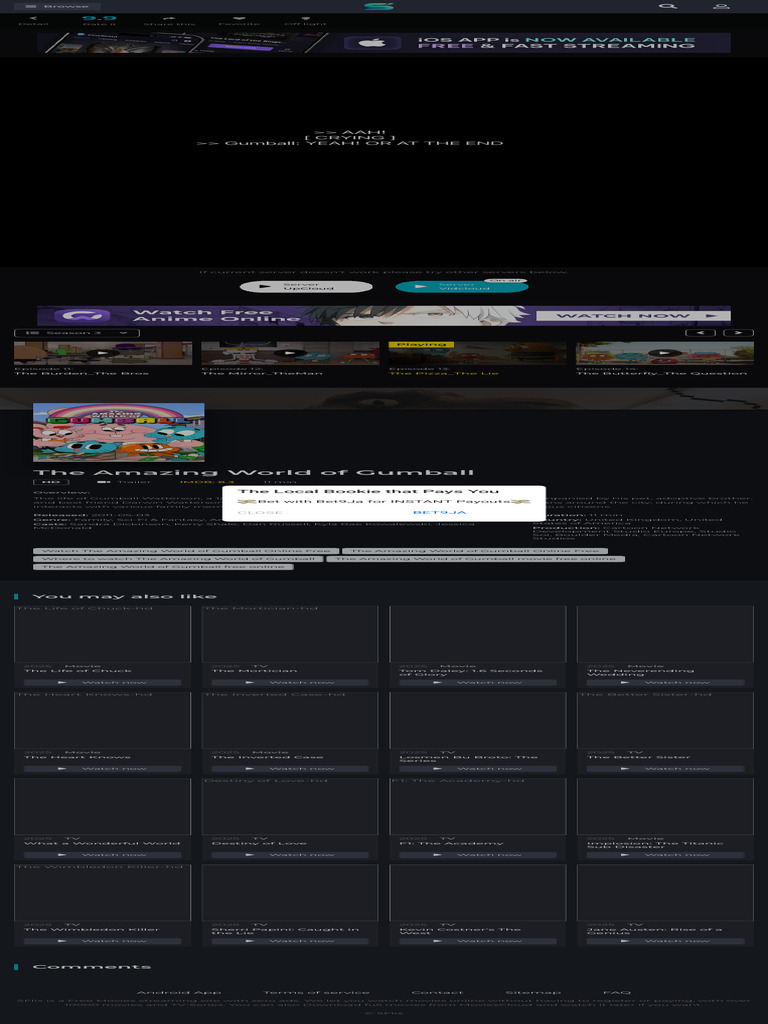Viewport: 768px width, 1024px height.
Task: Select playing Episode 13 The Pizza thumbnail
Action: click(477, 353)
